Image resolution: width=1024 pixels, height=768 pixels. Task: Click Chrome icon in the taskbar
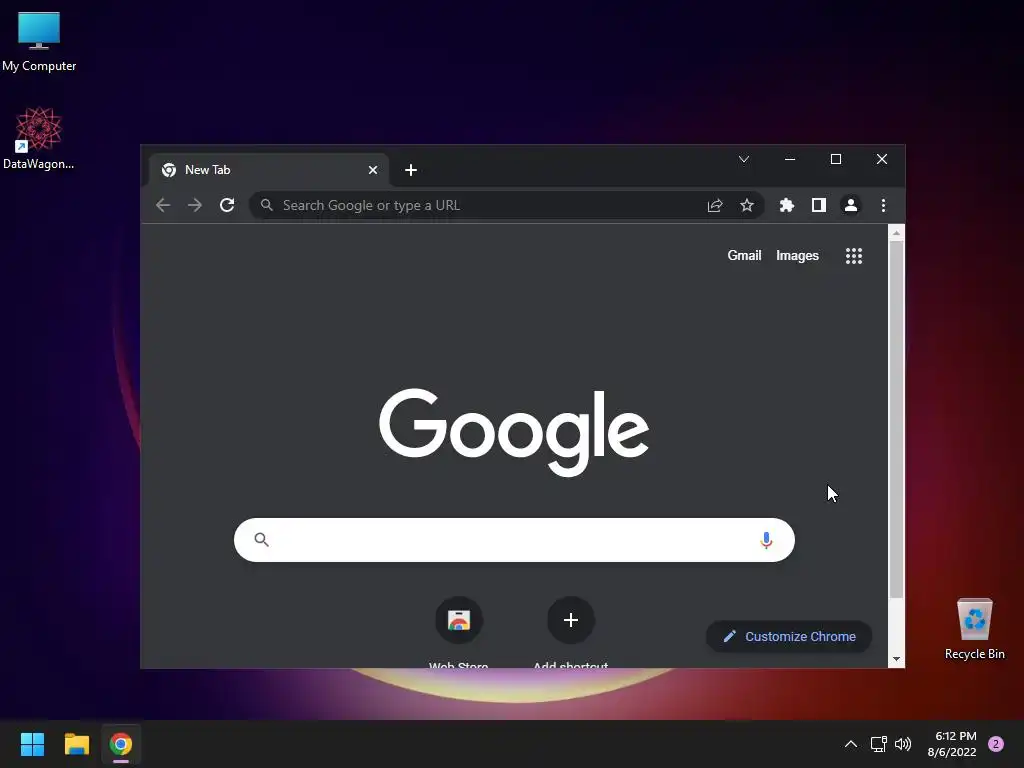(121, 744)
